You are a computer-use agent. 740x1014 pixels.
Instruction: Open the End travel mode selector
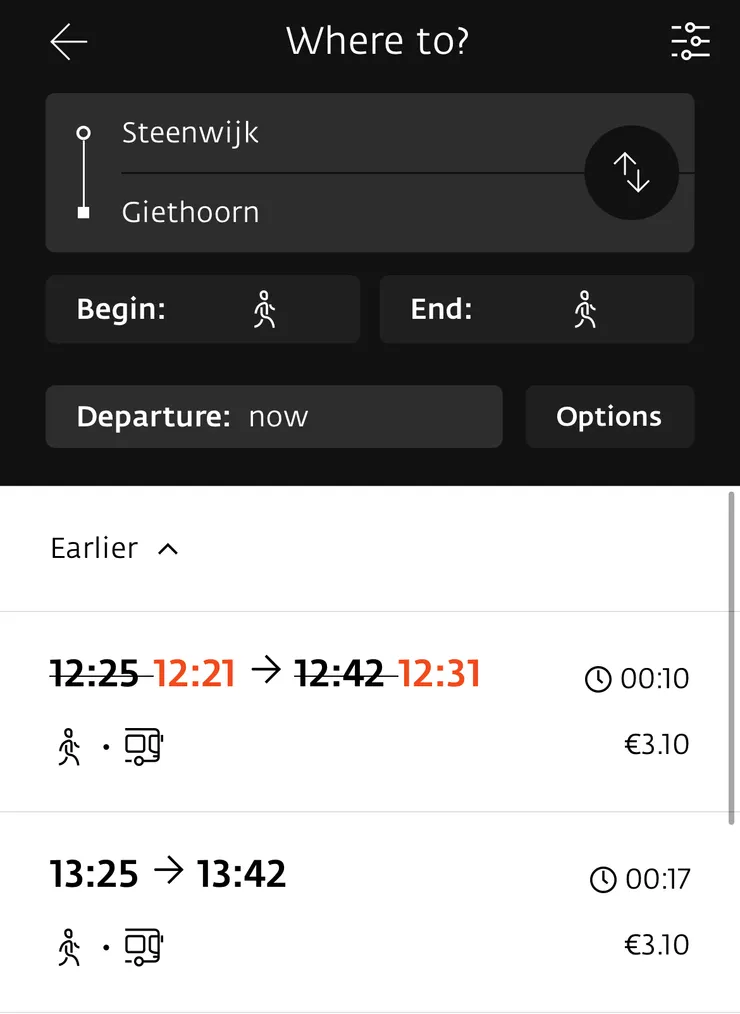coord(536,310)
